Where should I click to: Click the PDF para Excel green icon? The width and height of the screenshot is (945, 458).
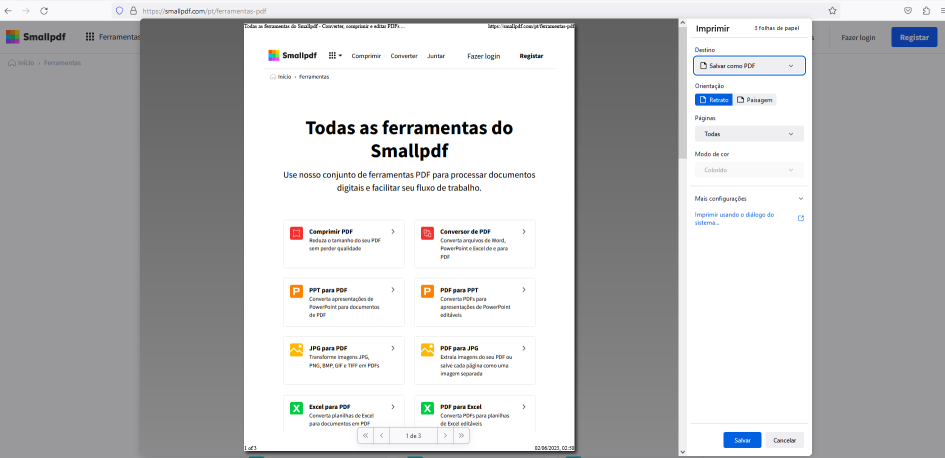427,409
